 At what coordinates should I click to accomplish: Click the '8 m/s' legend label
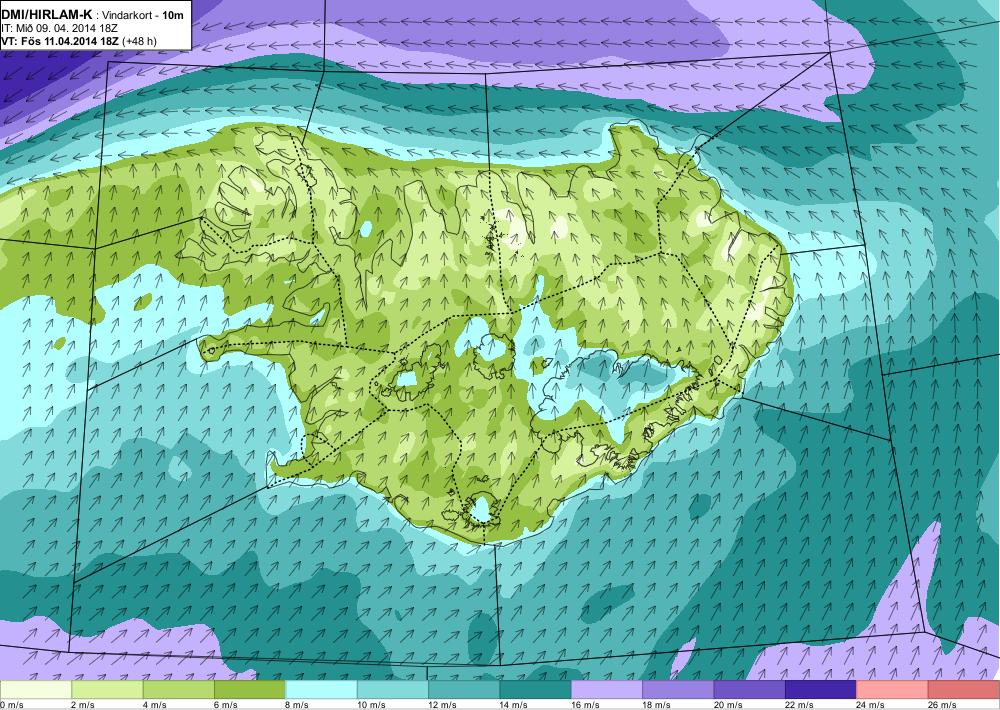click(x=298, y=705)
